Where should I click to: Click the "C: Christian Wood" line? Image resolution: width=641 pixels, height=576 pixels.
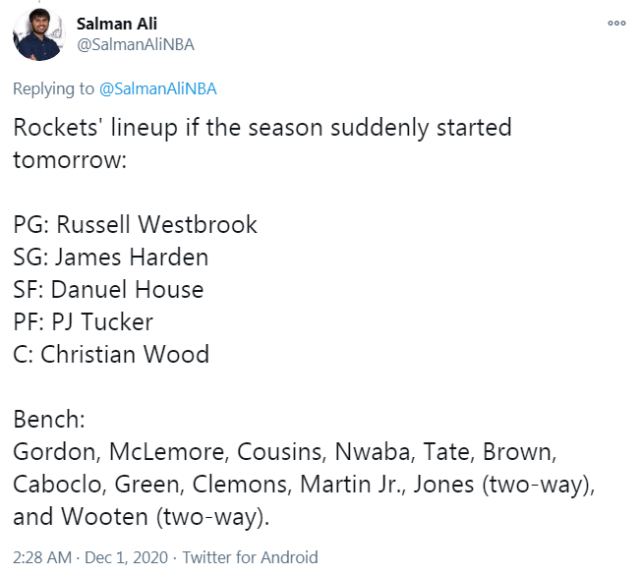(111, 354)
